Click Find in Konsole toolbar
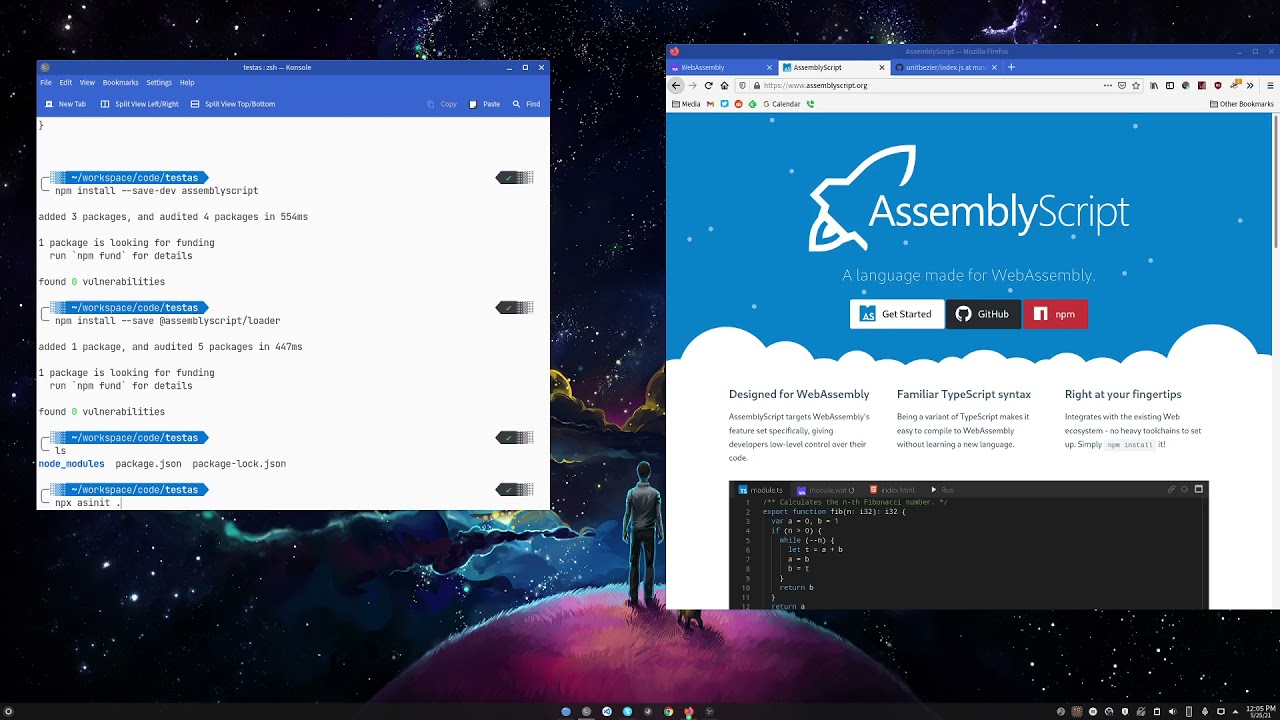 click(526, 104)
